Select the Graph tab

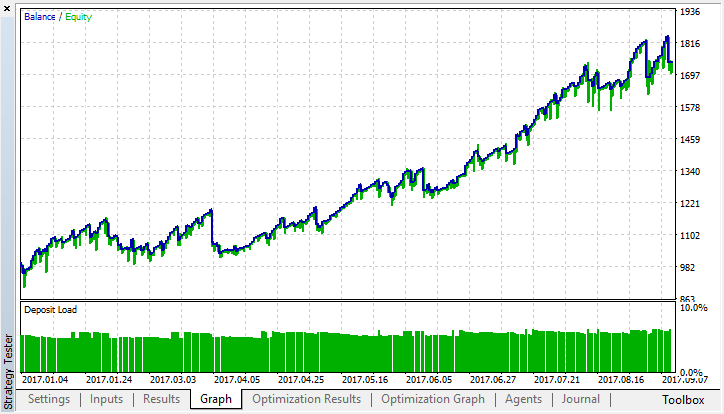pos(216,399)
